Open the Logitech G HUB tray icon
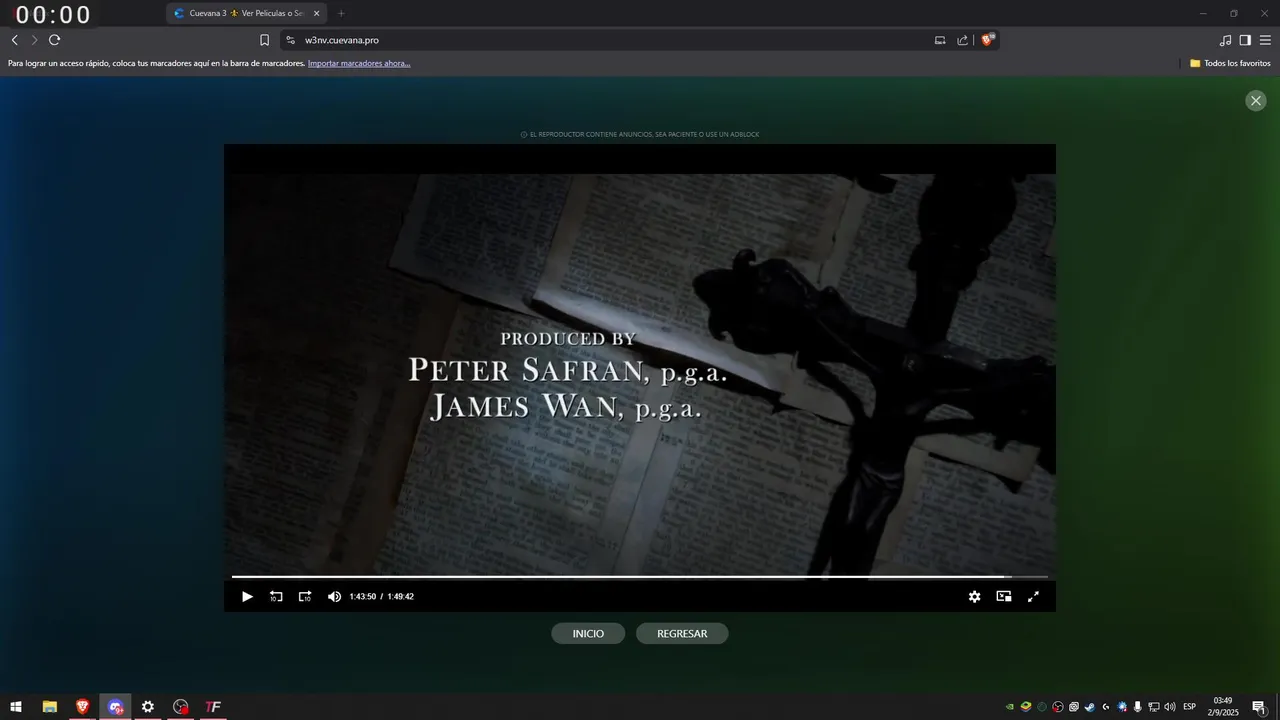This screenshot has width=1280, height=720. [1106, 707]
